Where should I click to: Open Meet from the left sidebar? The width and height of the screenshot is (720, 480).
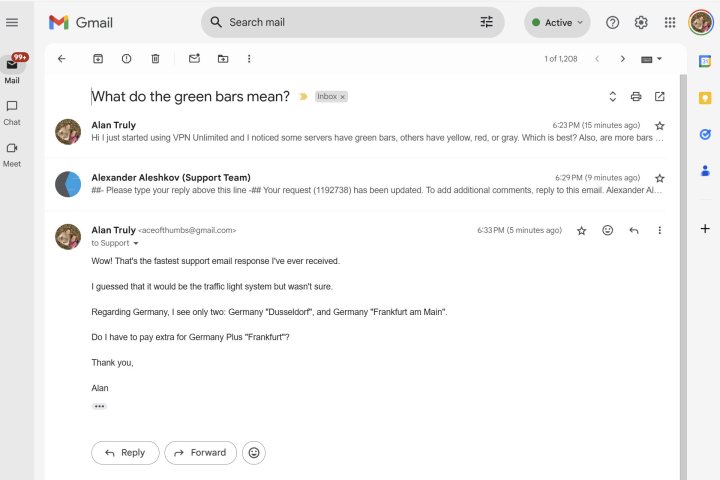tap(12, 153)
